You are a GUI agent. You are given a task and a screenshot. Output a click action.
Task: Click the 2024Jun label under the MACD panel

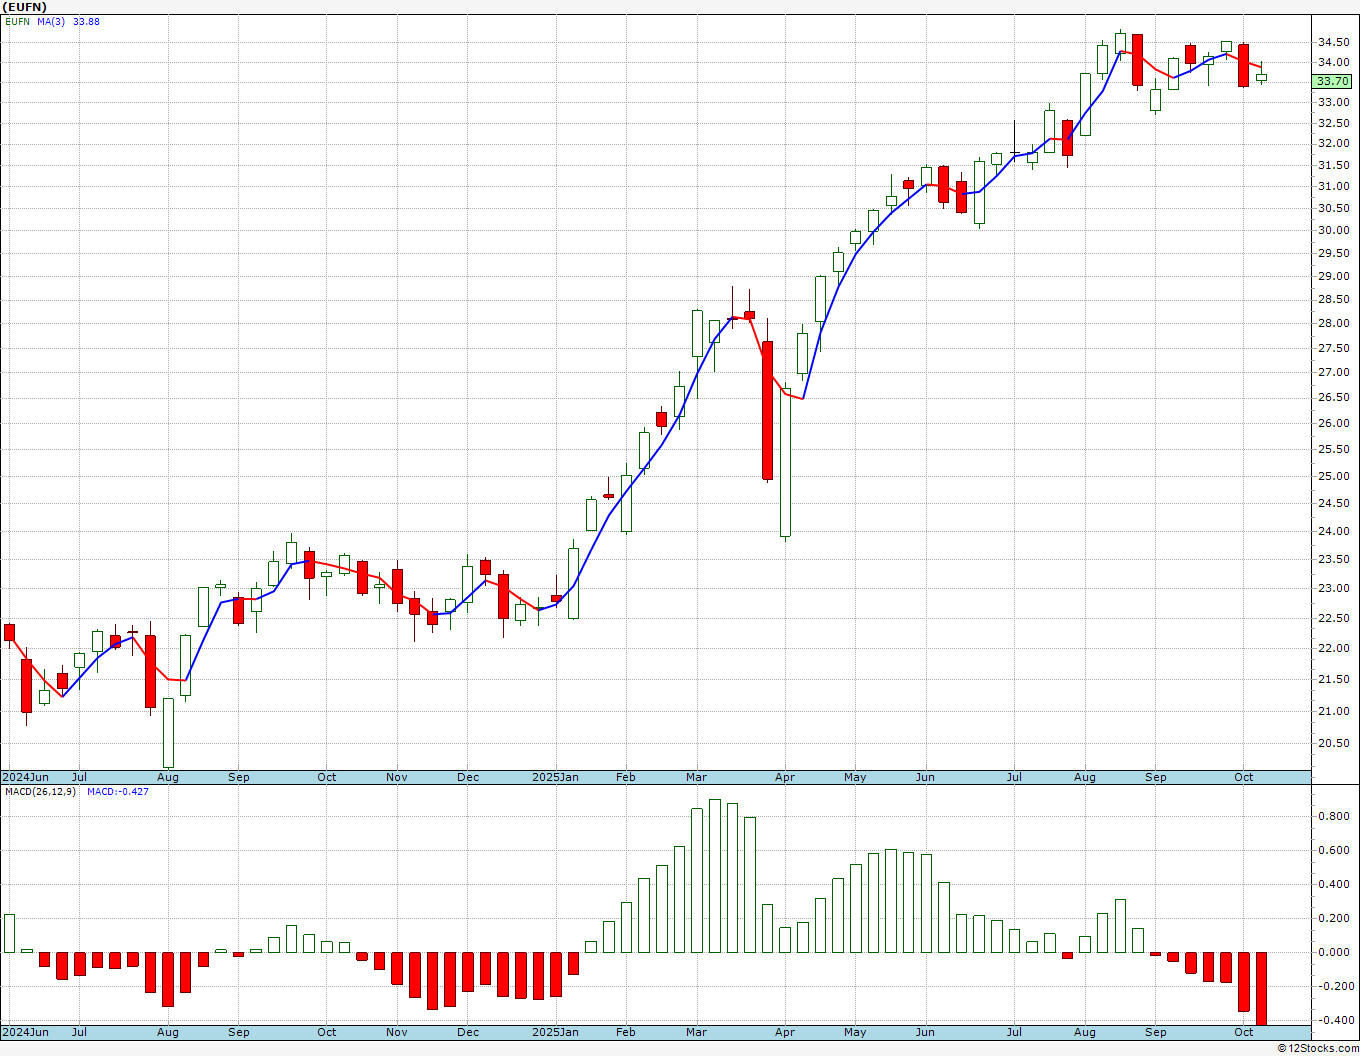[26, 1032]
